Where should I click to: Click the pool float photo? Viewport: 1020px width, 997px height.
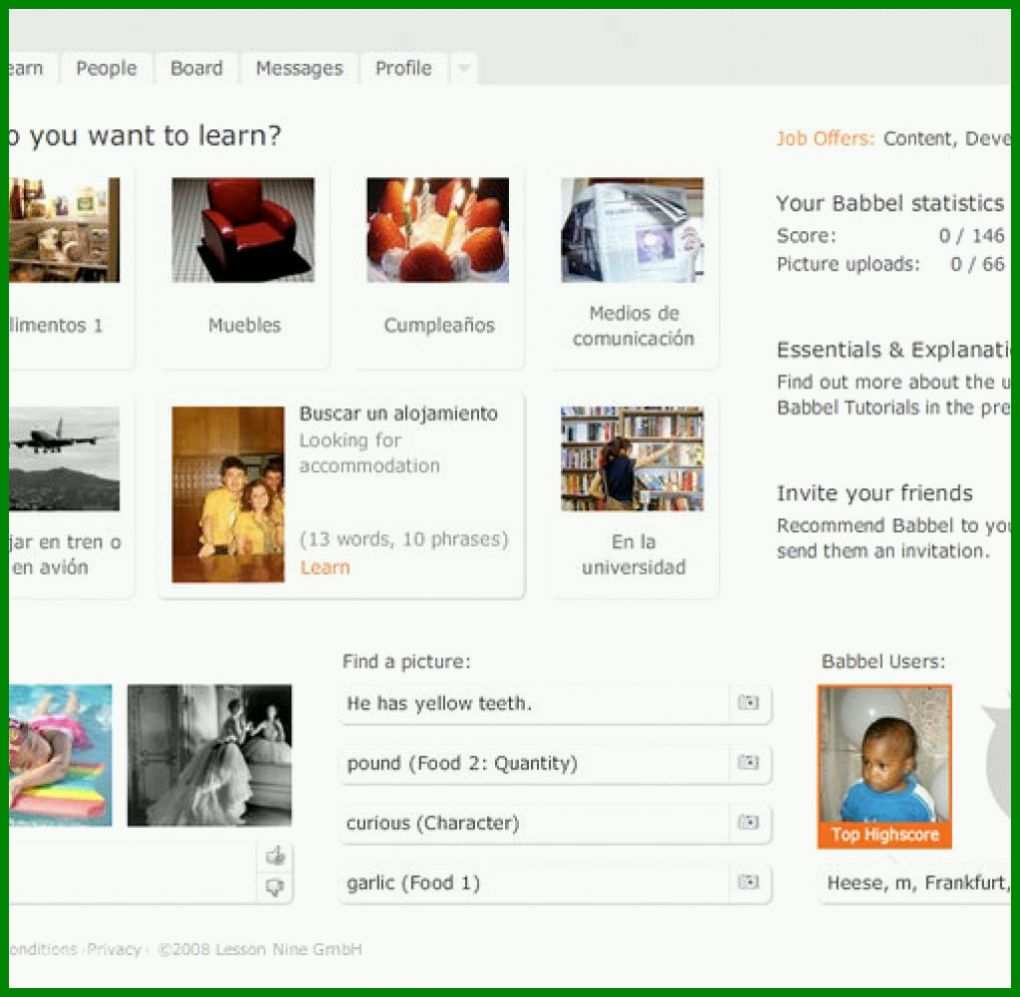60,755
